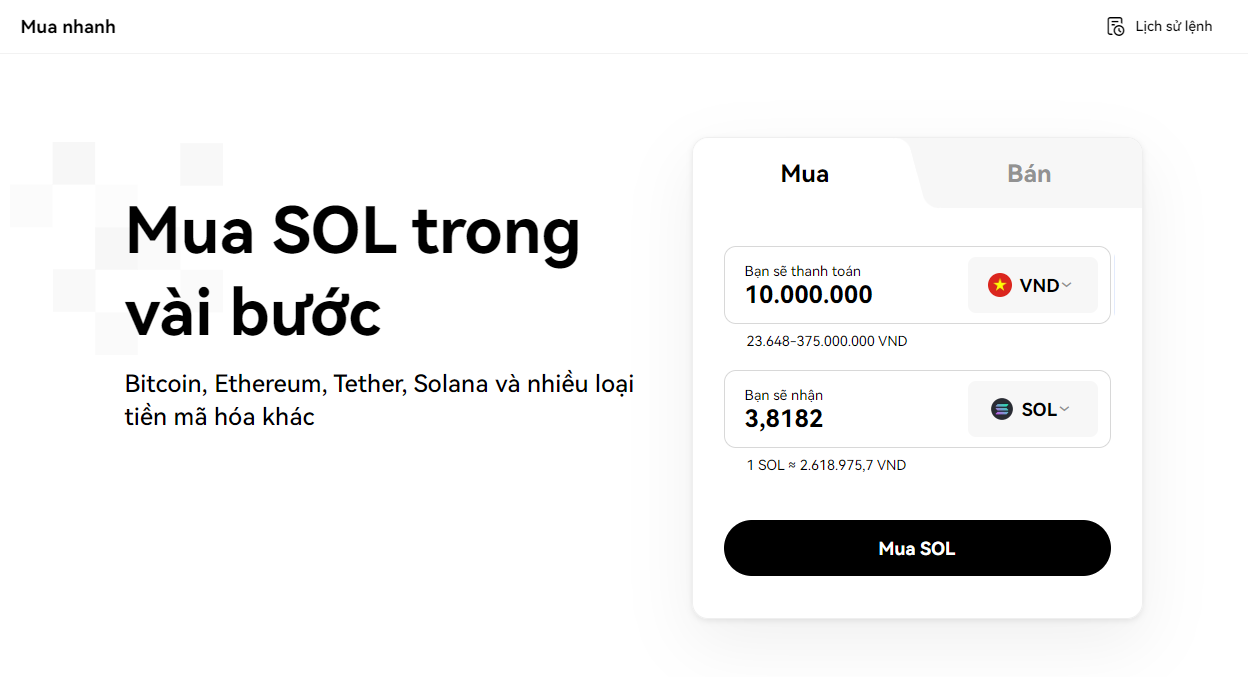1248x677 pixels.
Task: Click the Bạn sẽ thanh toán label
Action: 803,271
